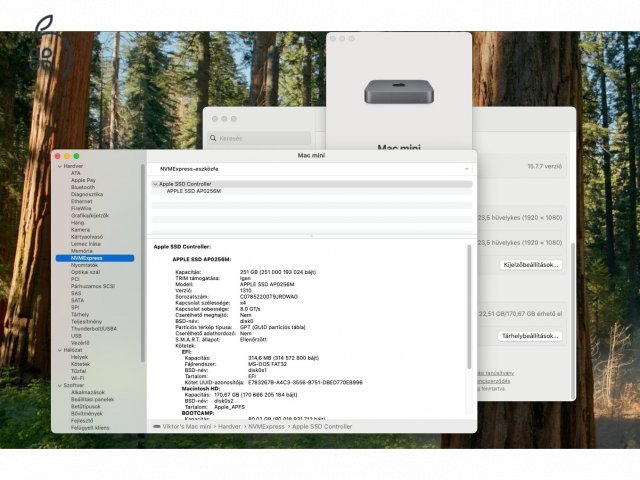Select USB in the hardware list
Viewport: 640px width, 480px height.
pyautogui.click(x=76, y=336)
